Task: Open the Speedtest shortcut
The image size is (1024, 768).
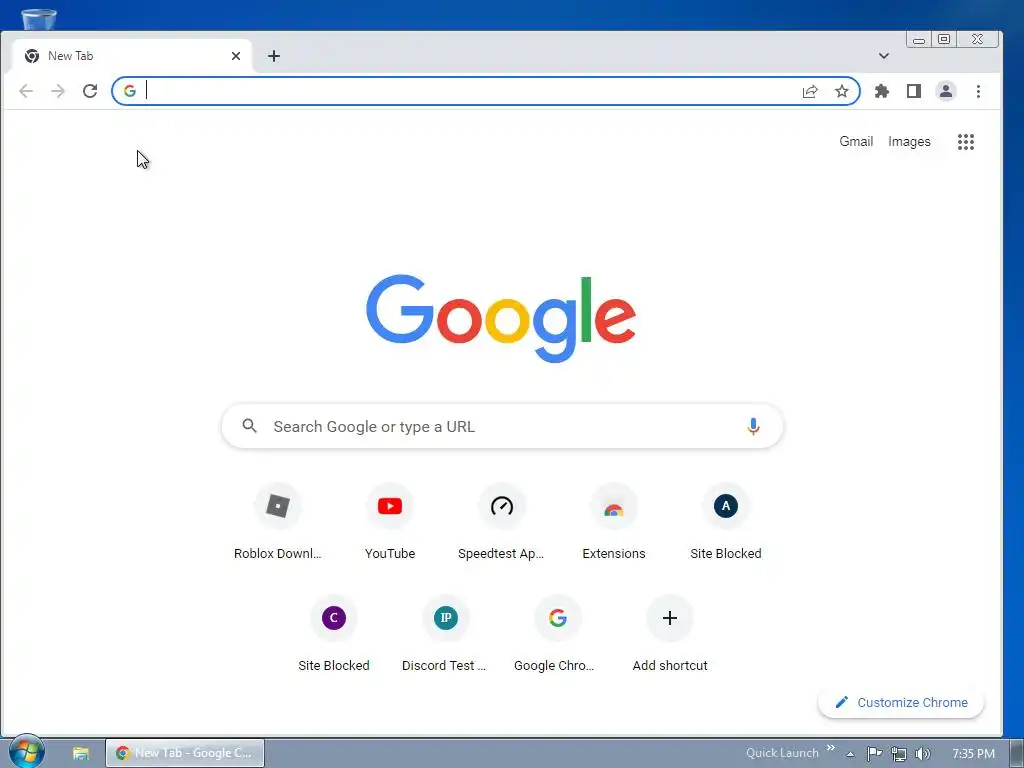Action: [x=502, y=522]
